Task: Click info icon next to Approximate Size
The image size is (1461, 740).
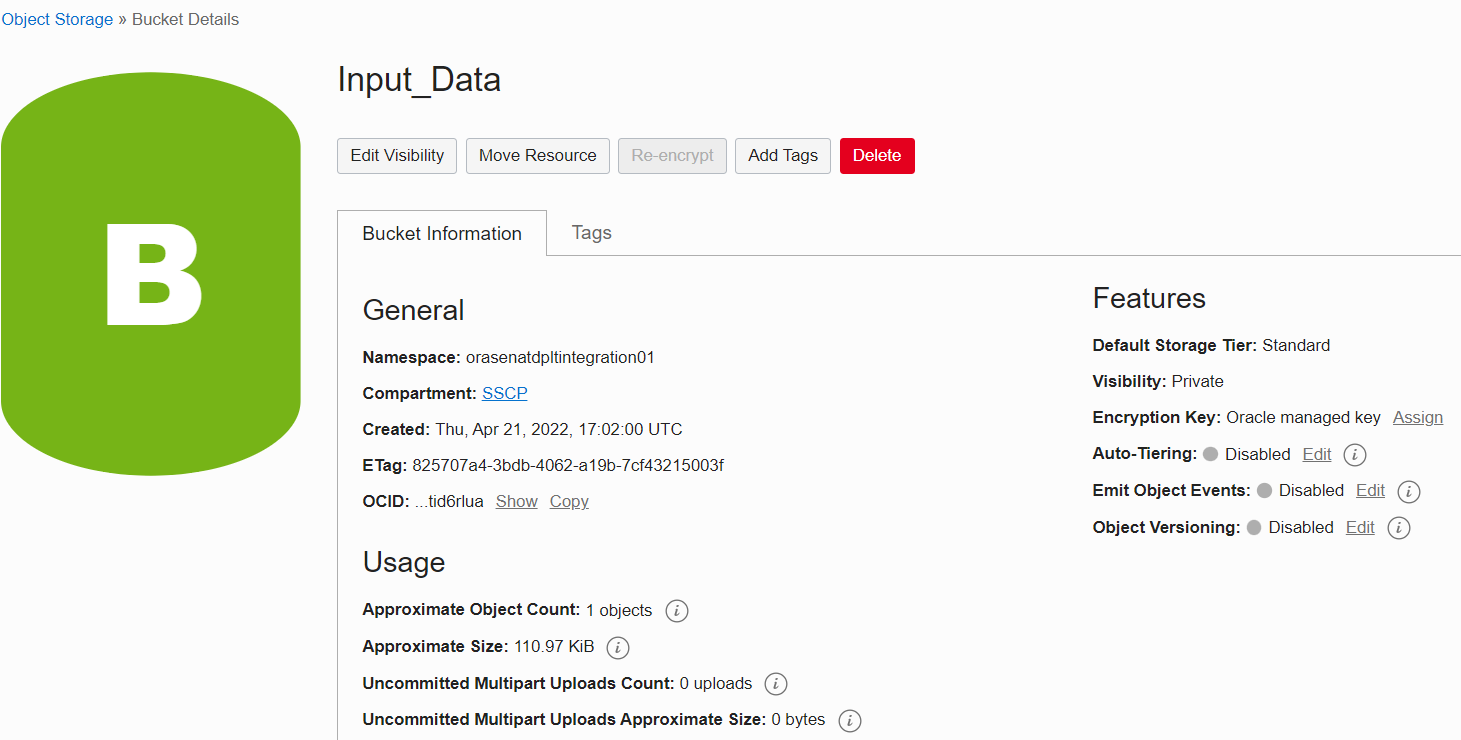Action: [x=618, y=648]
